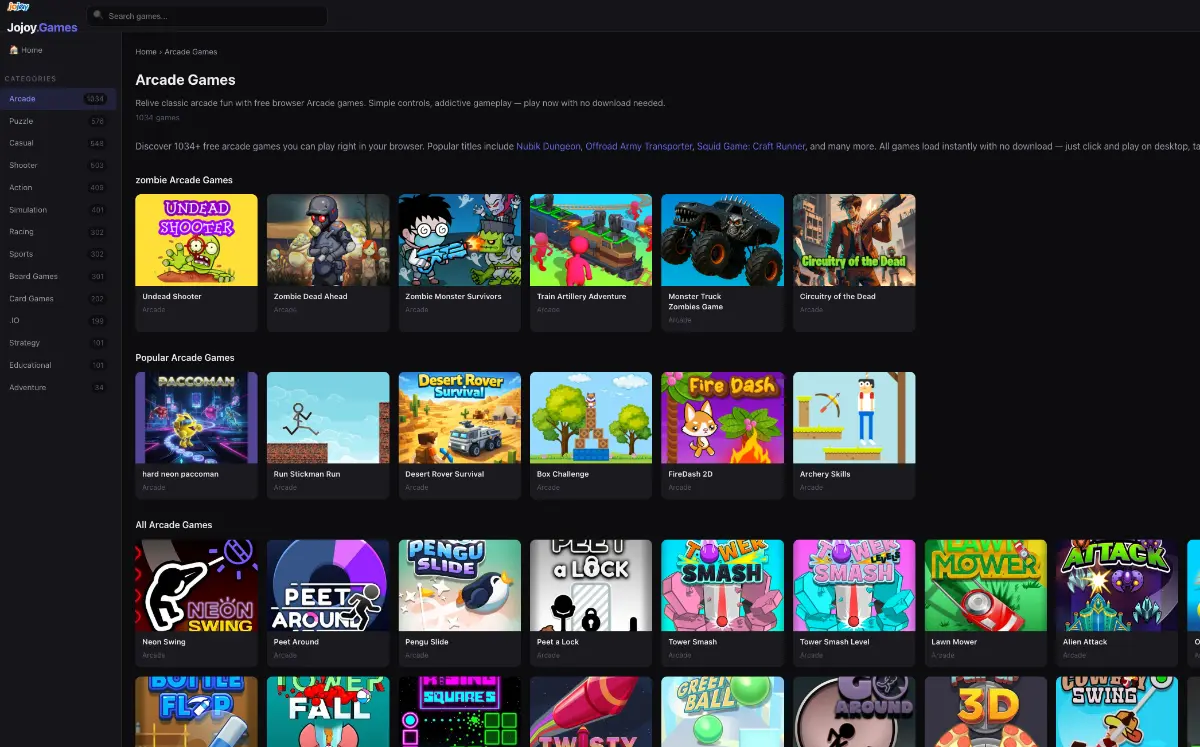Click the Jojoy logo icon
Image resolution: width=1200 pixels, height=747 pixels.
pyautogui.click(x=18, y=7)
